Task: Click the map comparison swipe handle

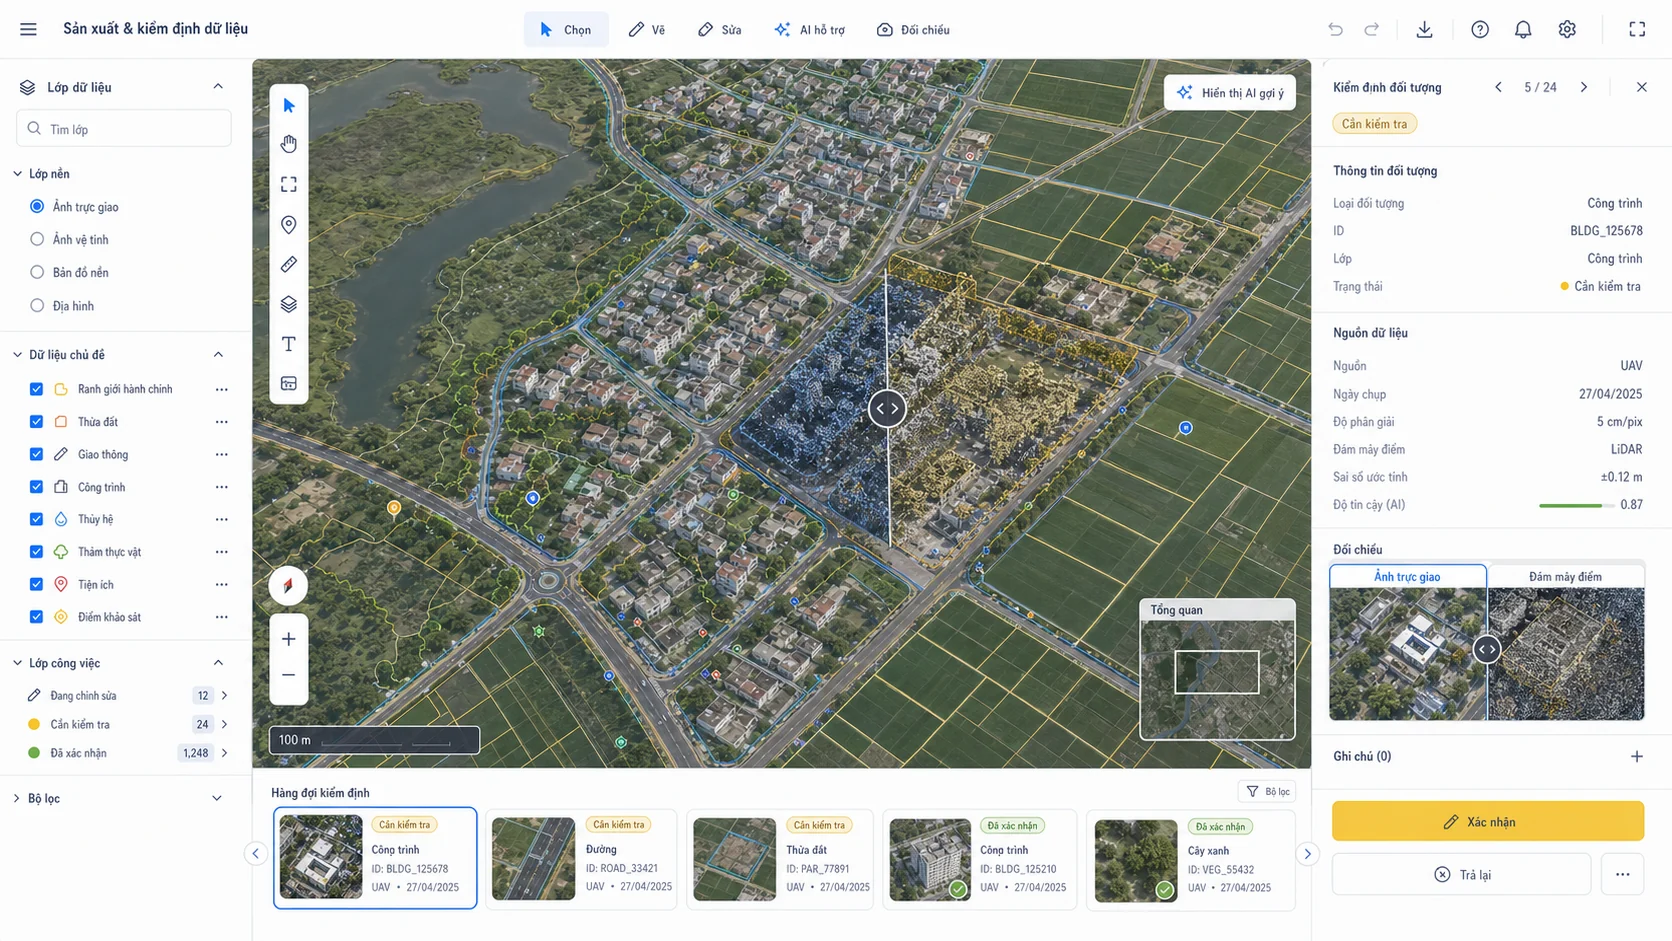Action: coord(887,408)
